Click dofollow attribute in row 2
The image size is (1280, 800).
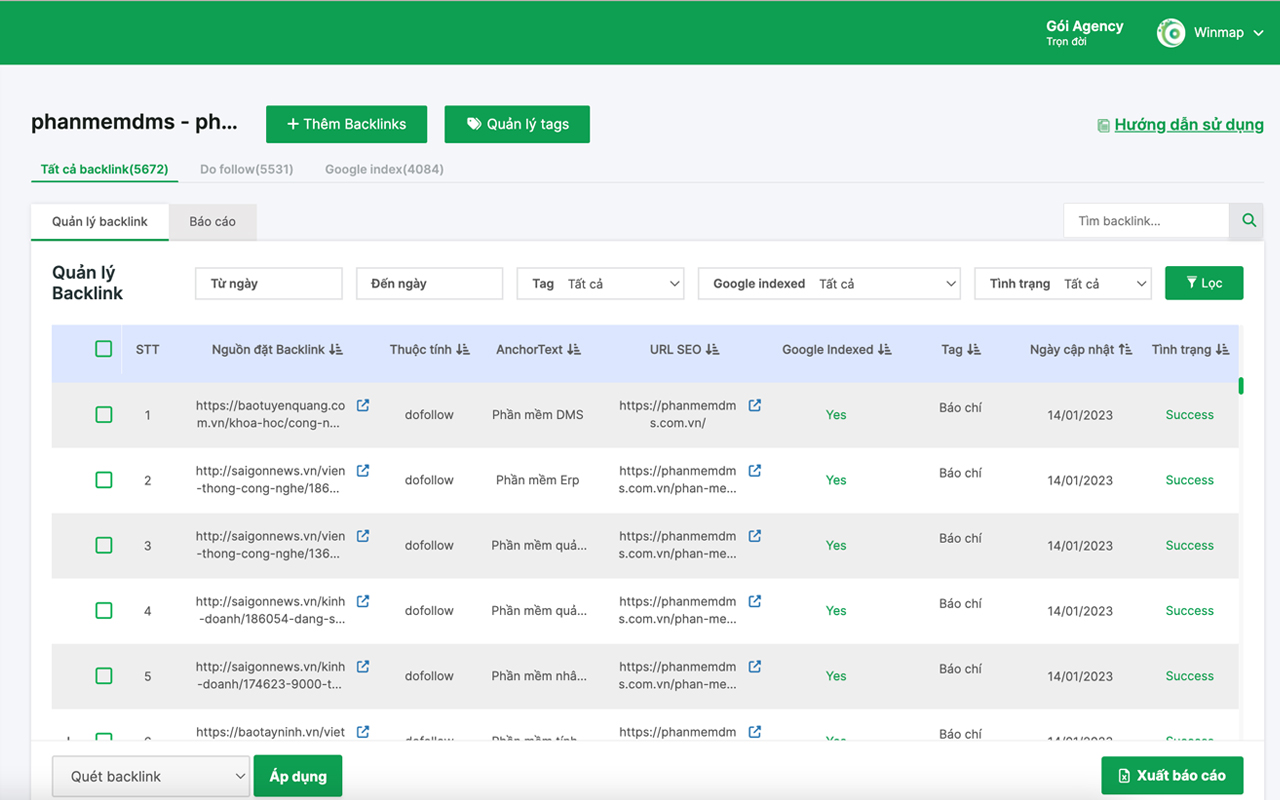tap(429, 480)
